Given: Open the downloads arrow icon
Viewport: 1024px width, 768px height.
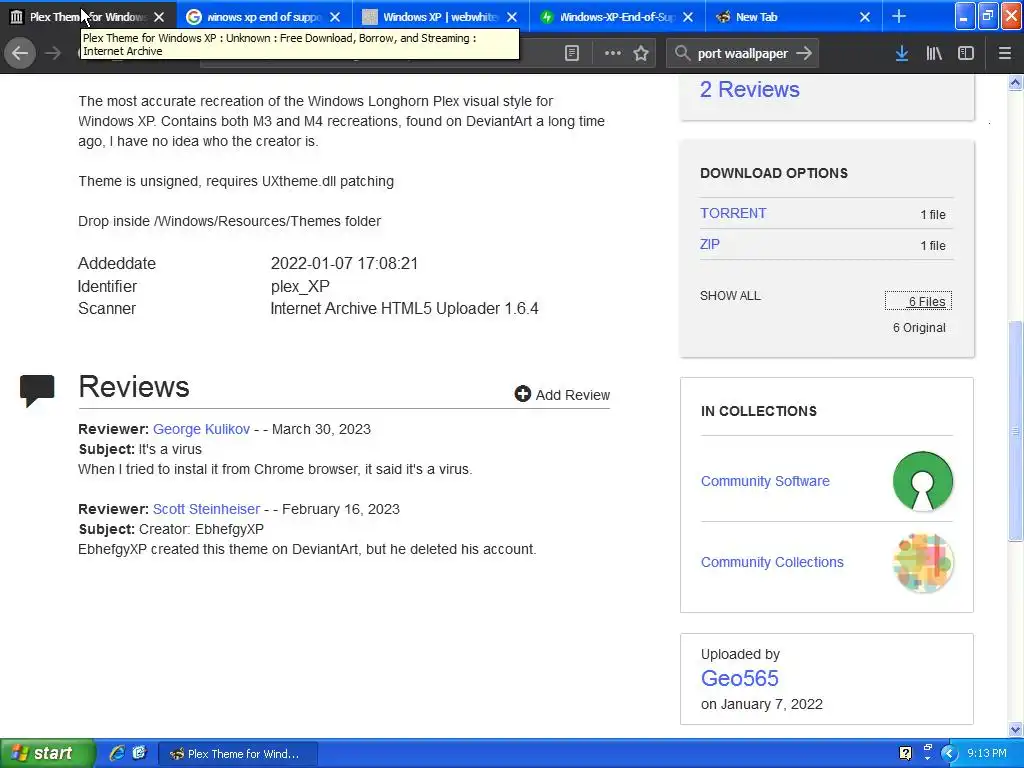Looking at the screenshot, I should 902,54.
